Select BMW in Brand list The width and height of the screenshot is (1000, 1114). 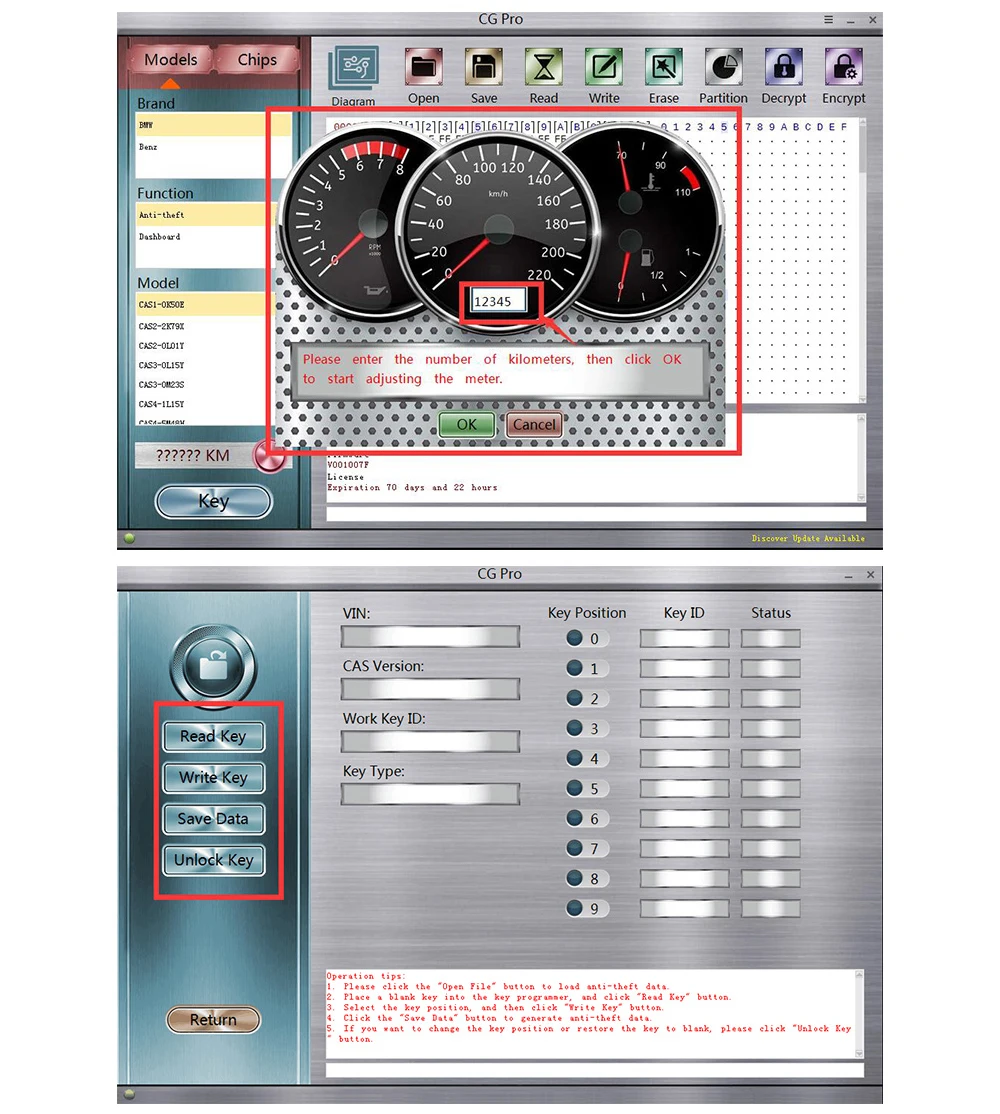(213, 125)
